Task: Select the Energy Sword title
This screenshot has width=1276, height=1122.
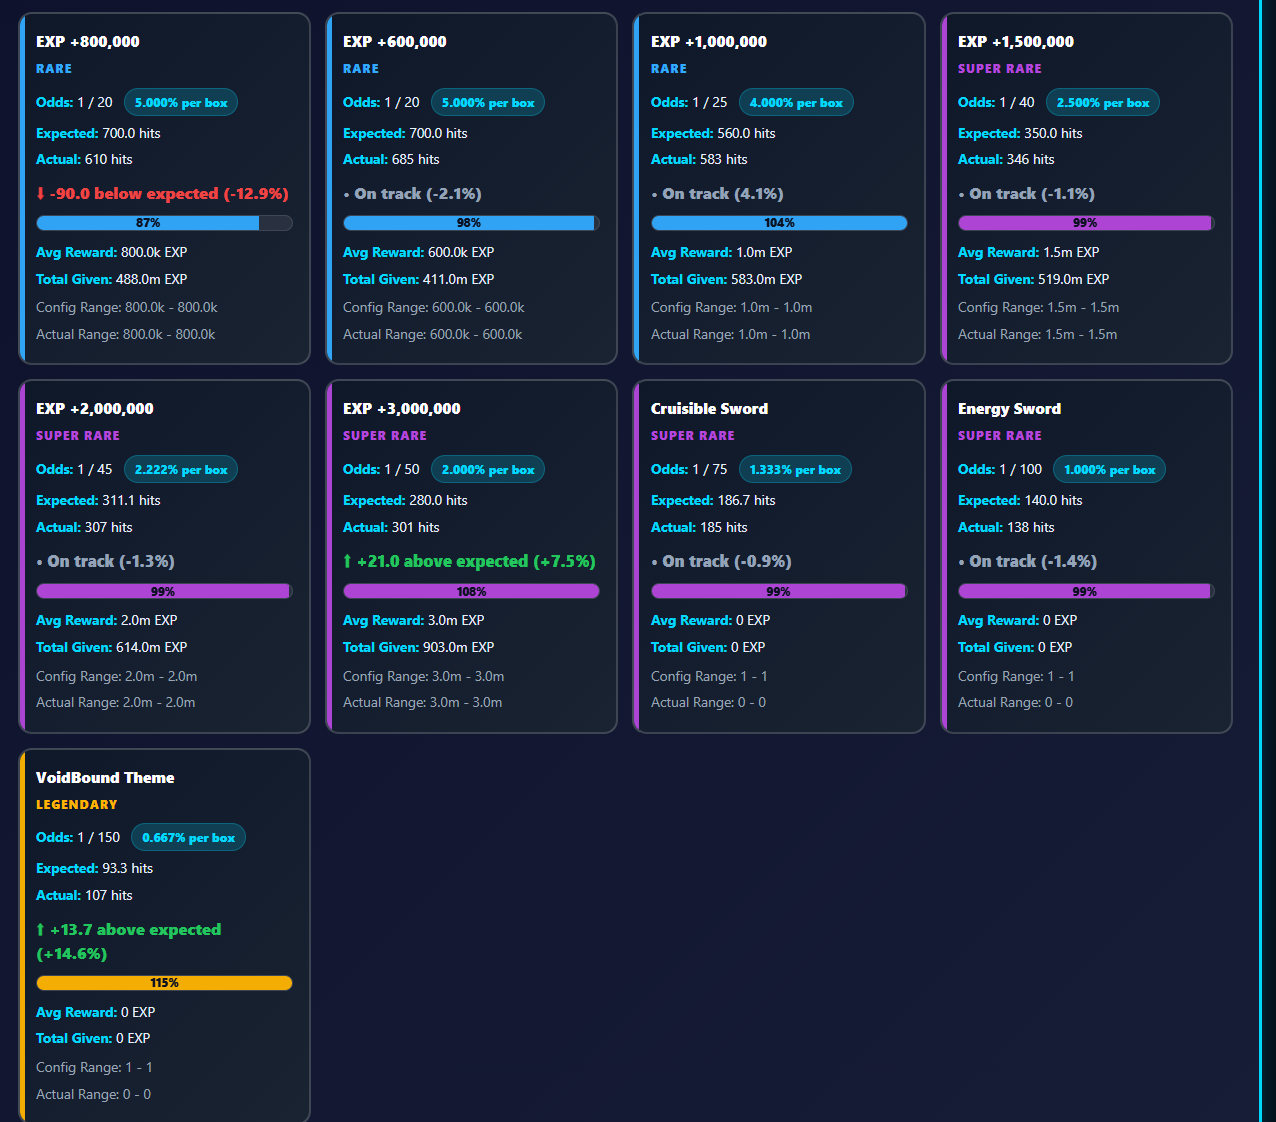Action: pos(1009,409)
